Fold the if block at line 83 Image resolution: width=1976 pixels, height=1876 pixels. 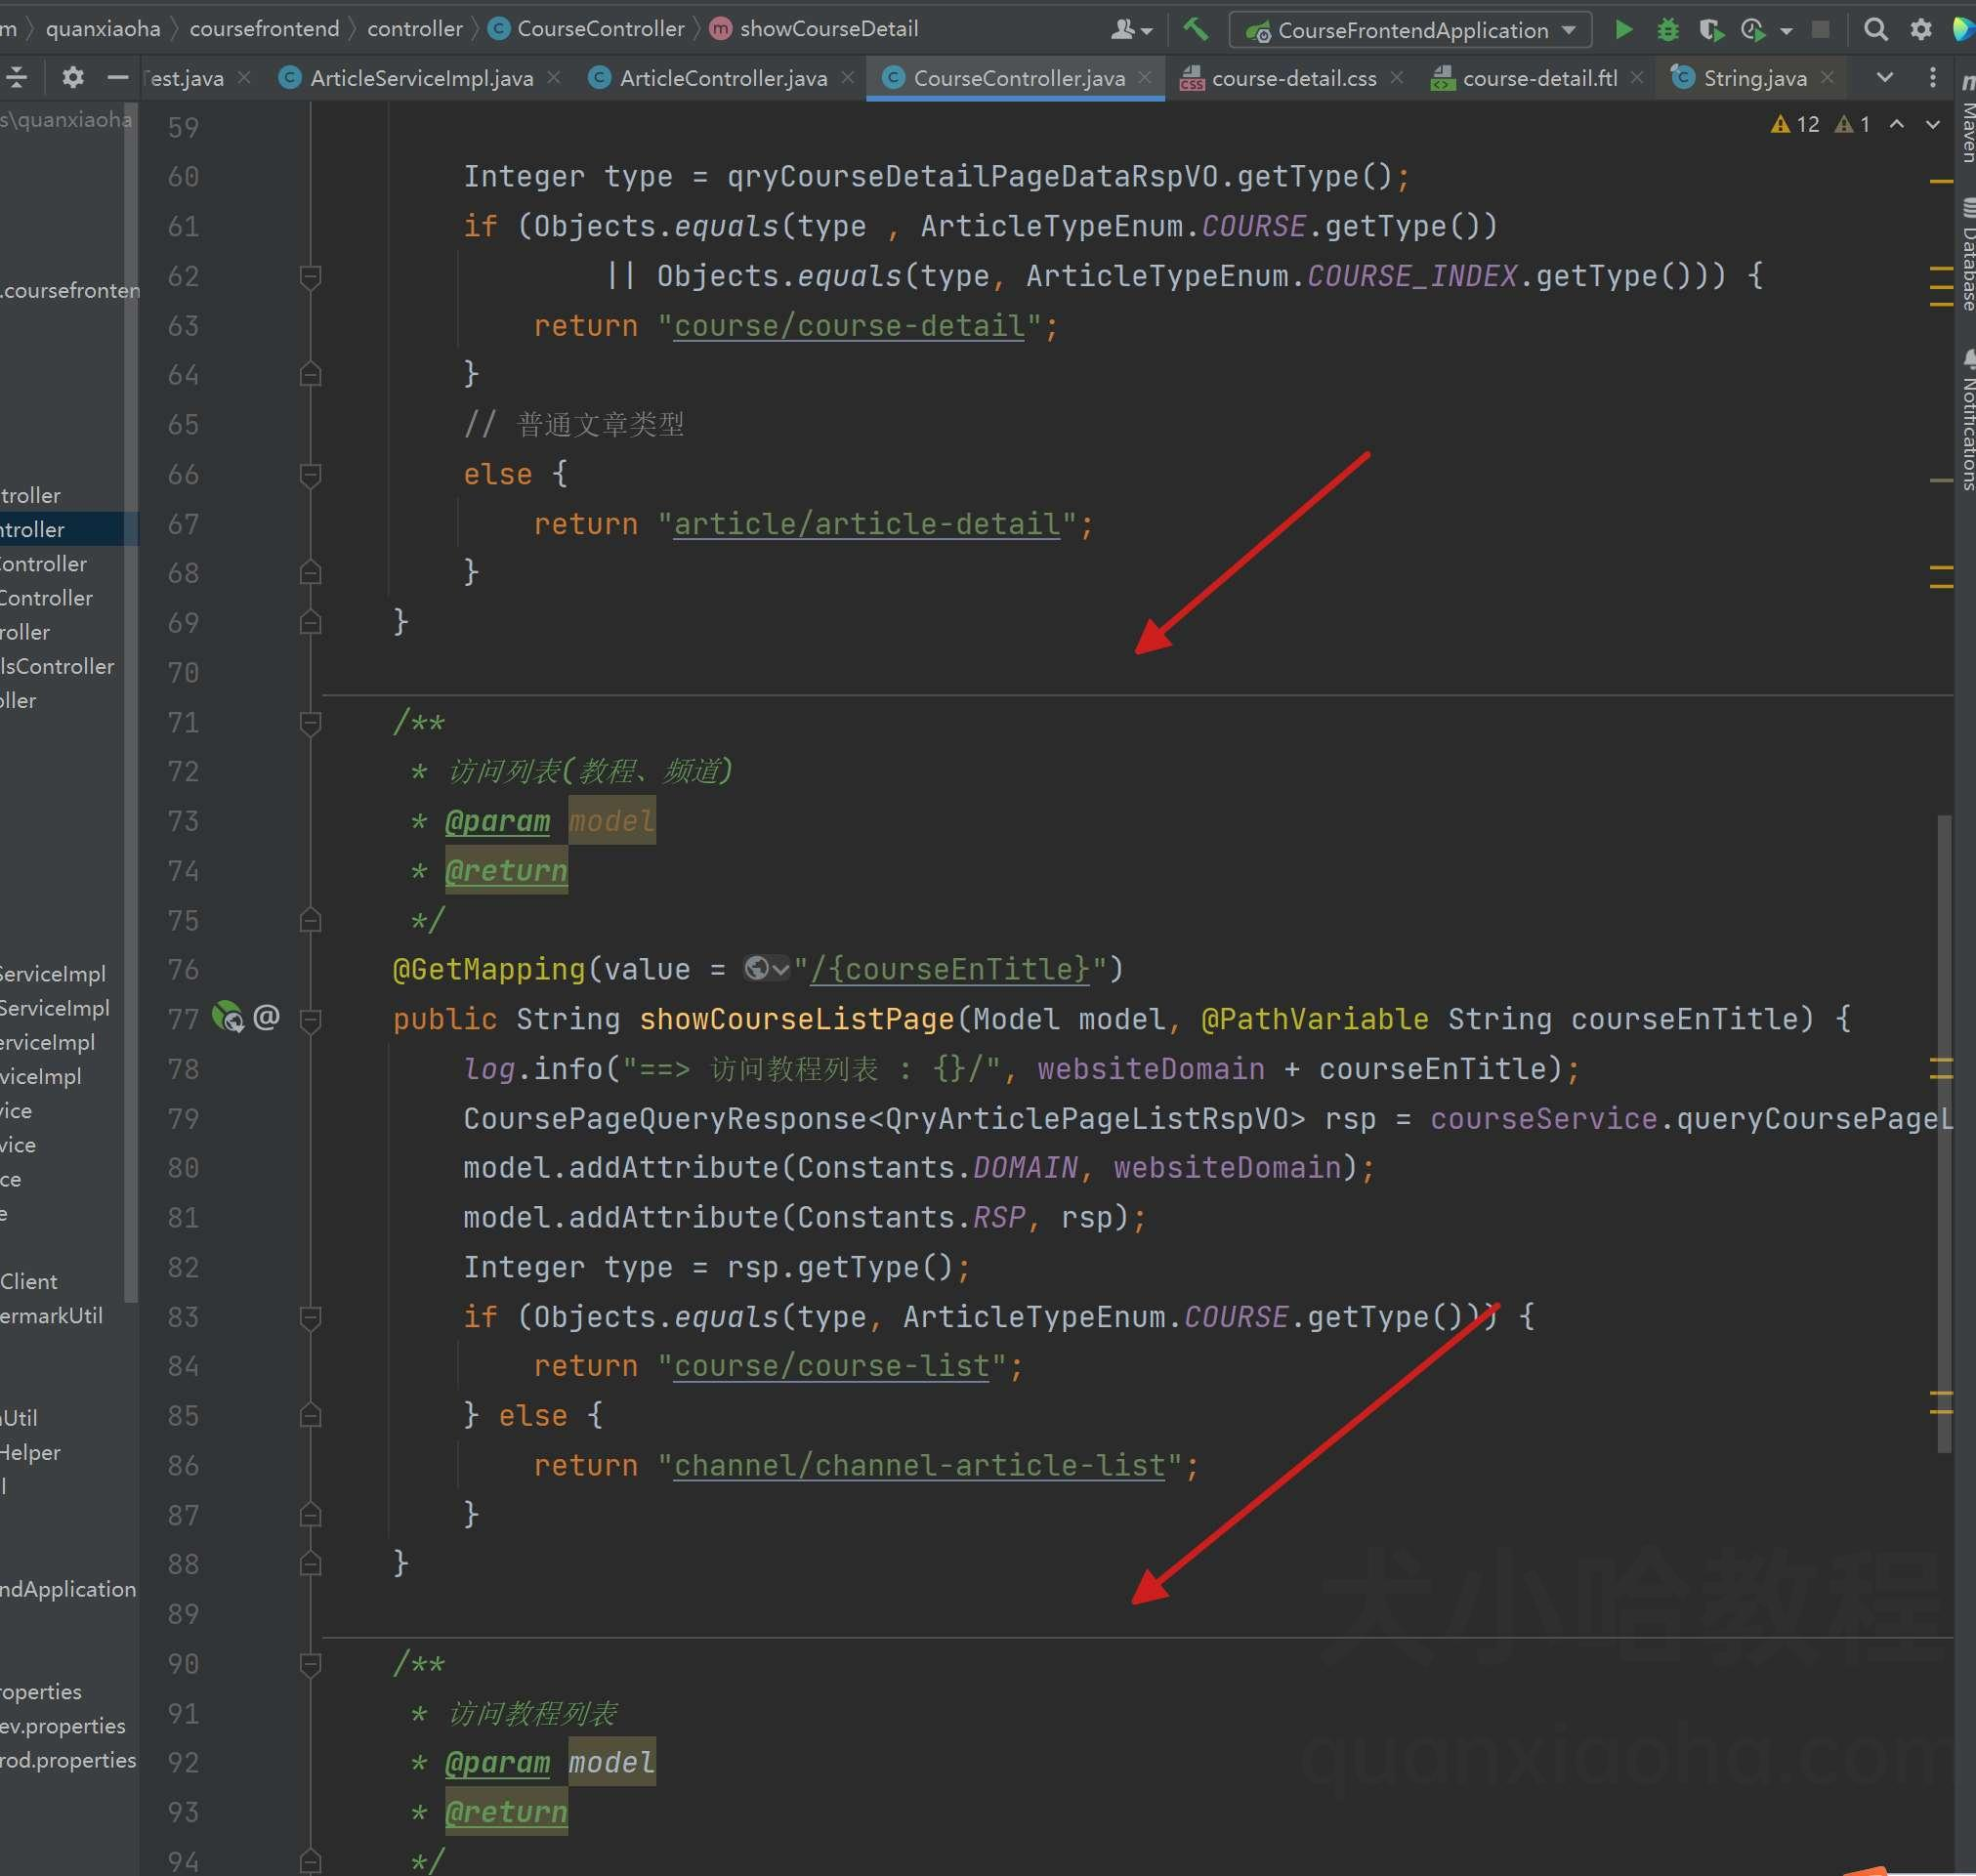tap(310, 1317)
